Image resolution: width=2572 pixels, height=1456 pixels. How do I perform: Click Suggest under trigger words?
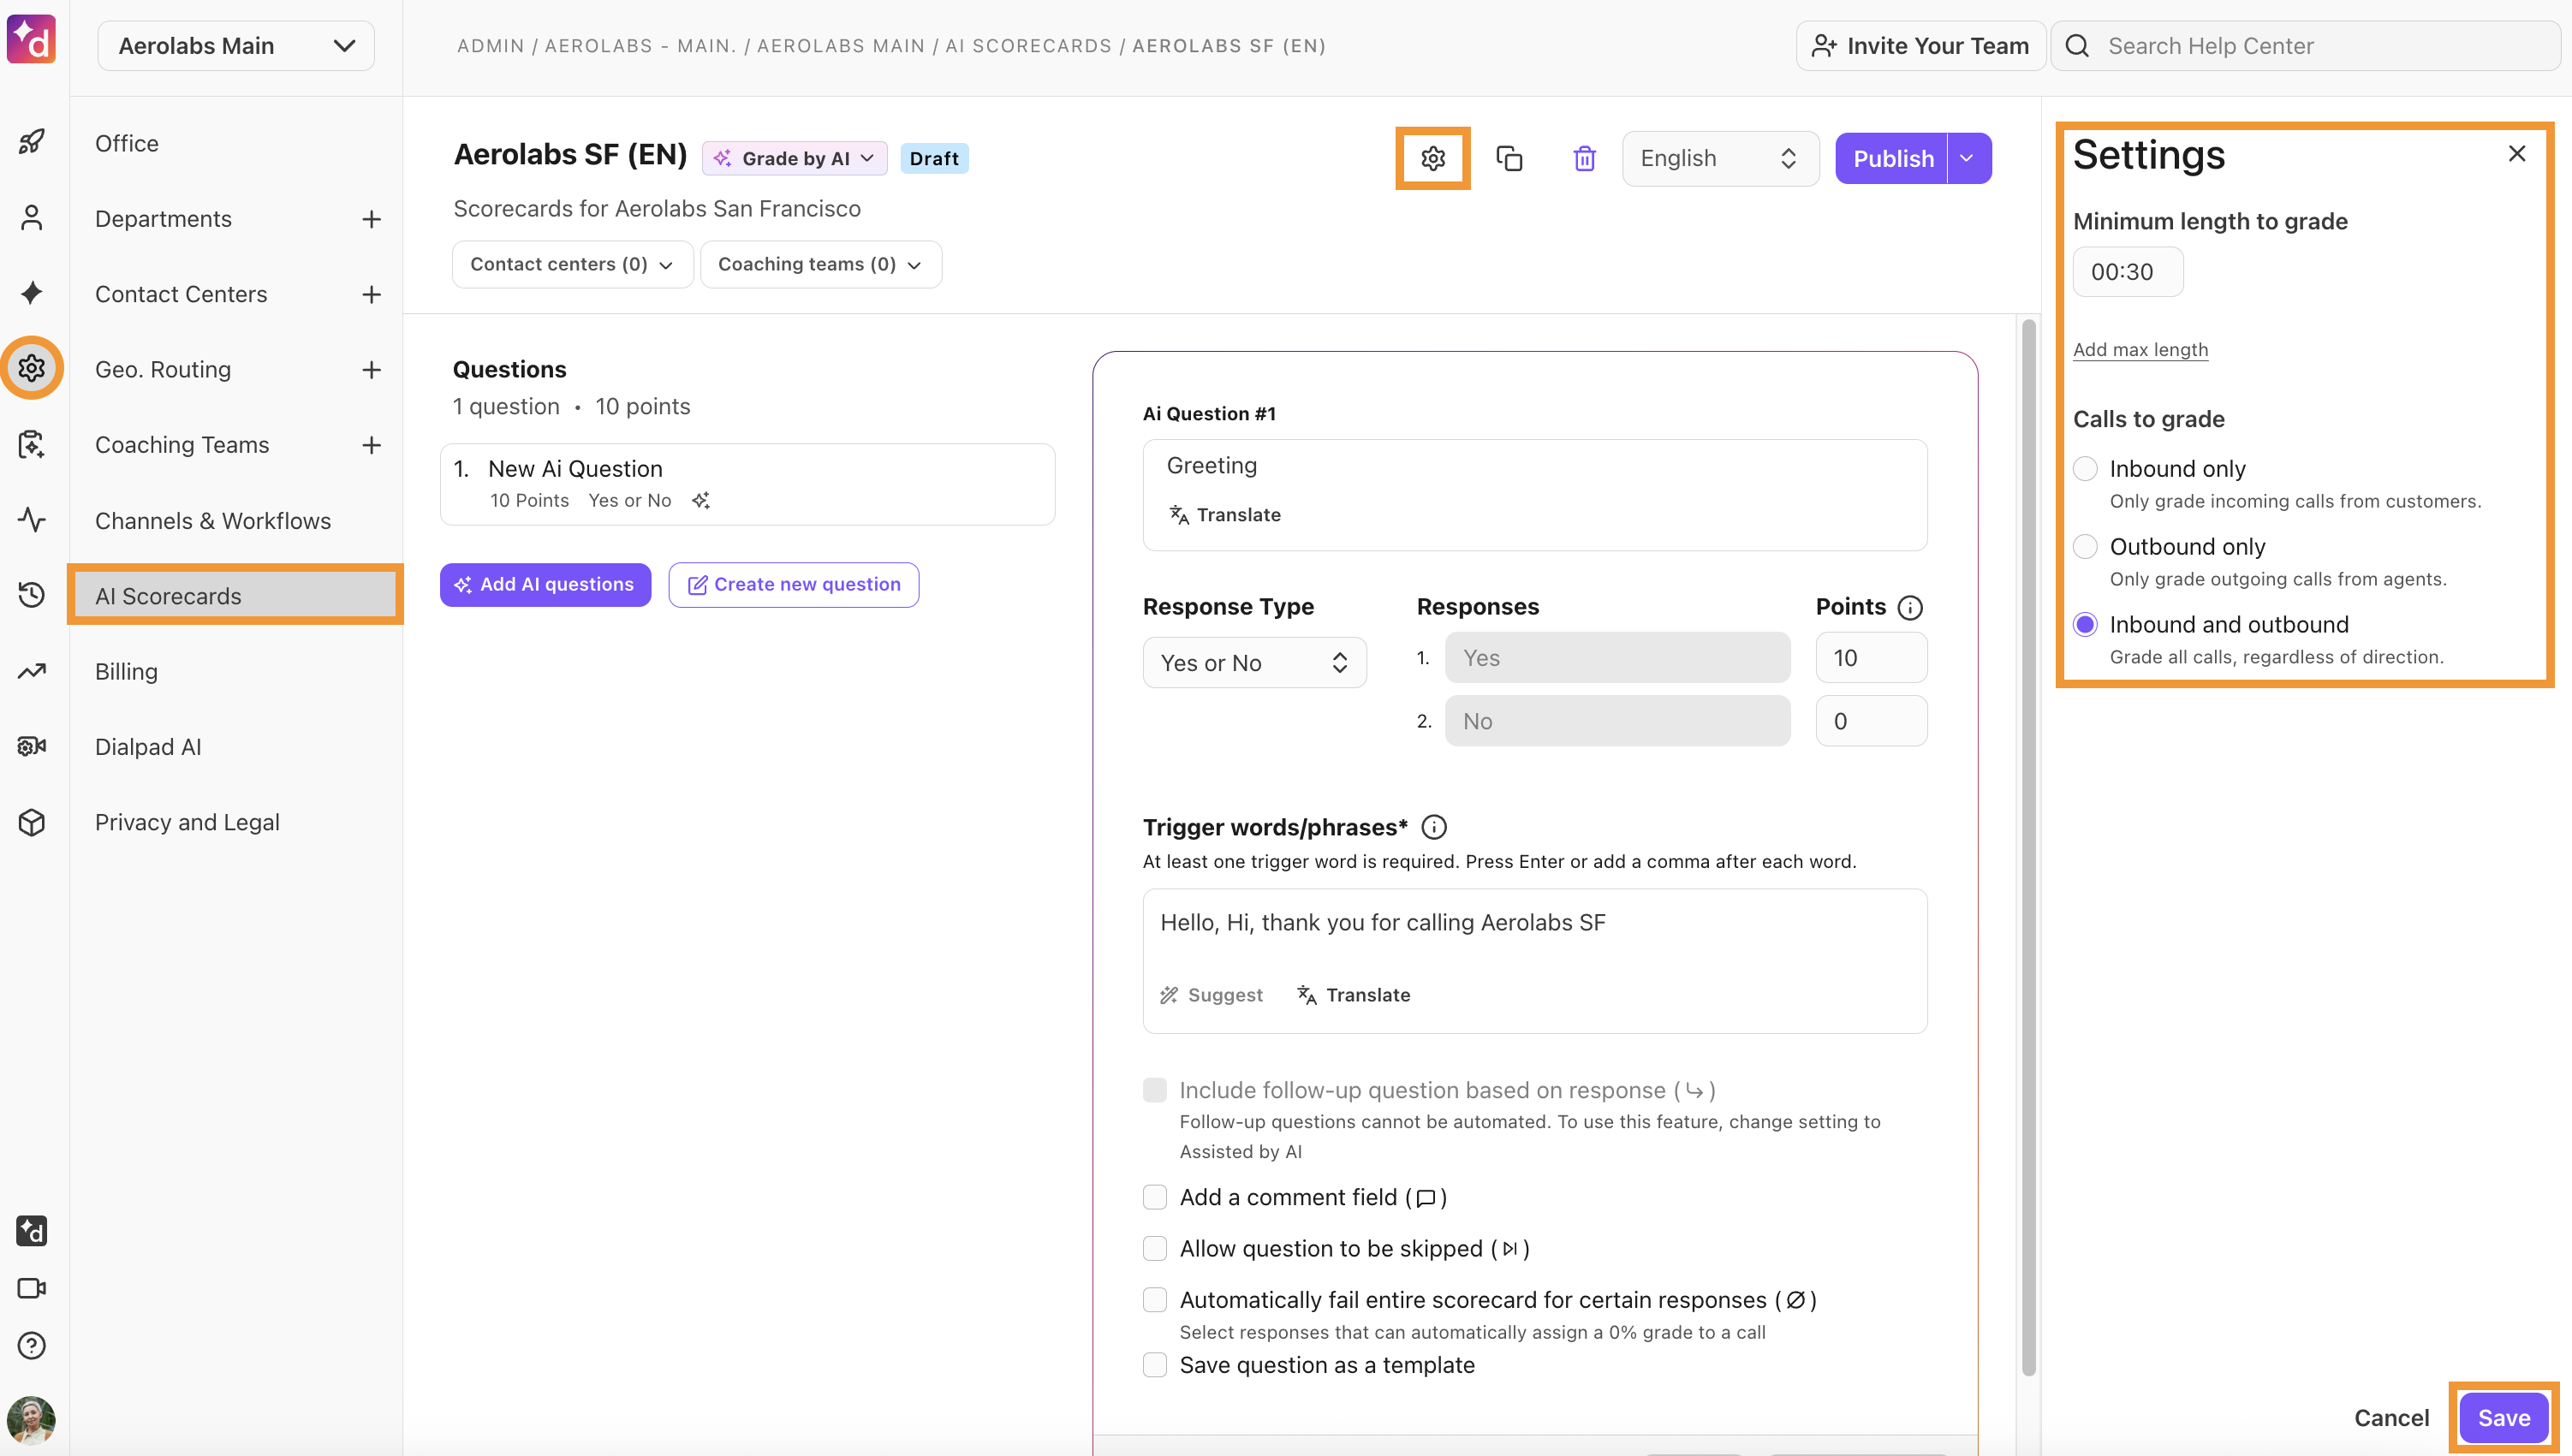coord(1212,995)
